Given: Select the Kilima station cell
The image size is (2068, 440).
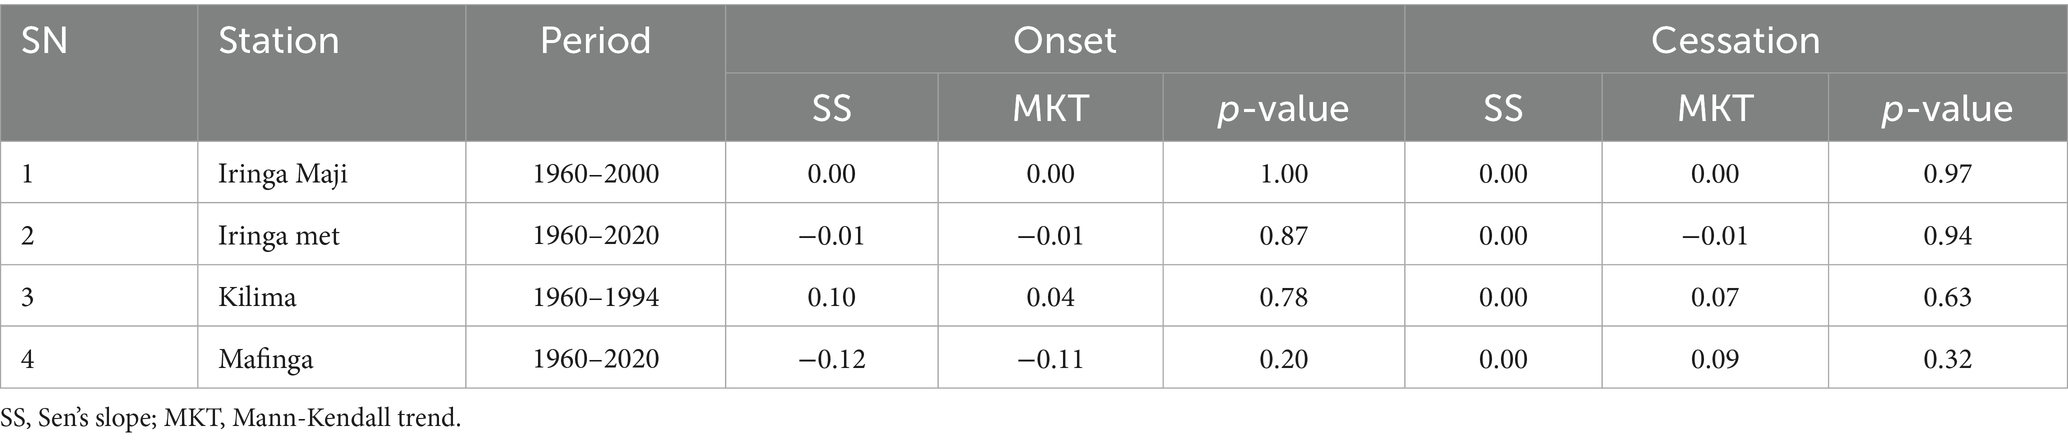Looking at the screenshot, I should (x=257, y=297).
